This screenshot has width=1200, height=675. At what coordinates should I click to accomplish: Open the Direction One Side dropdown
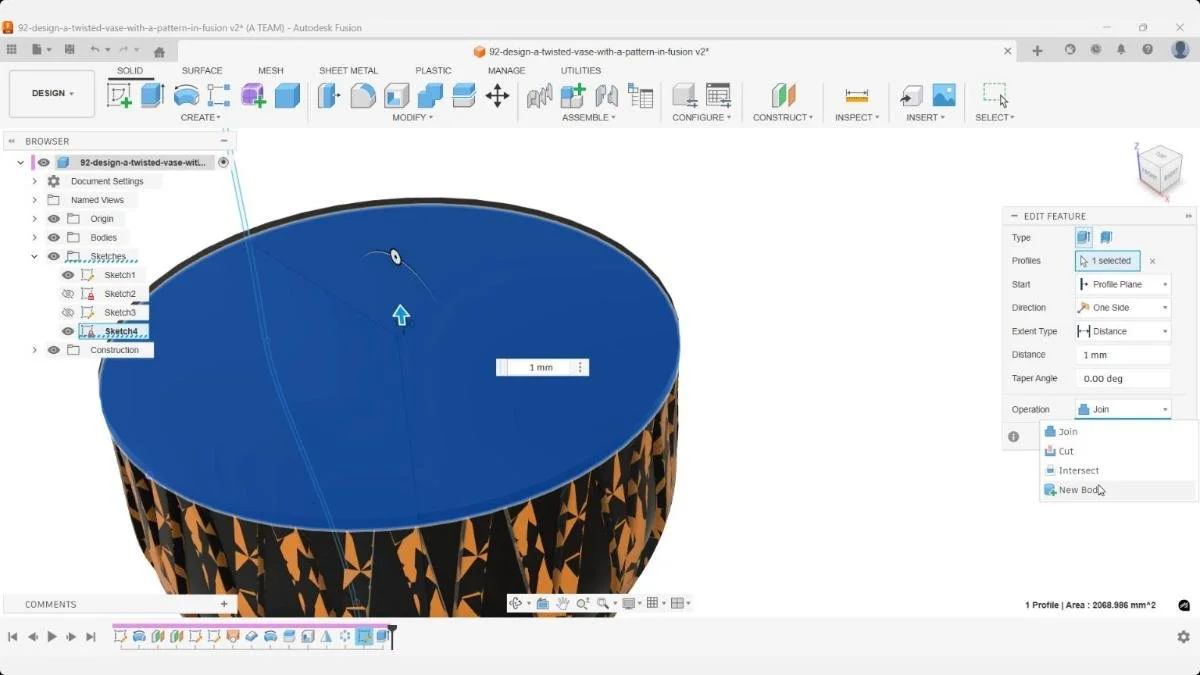[x=1123, y=308]
